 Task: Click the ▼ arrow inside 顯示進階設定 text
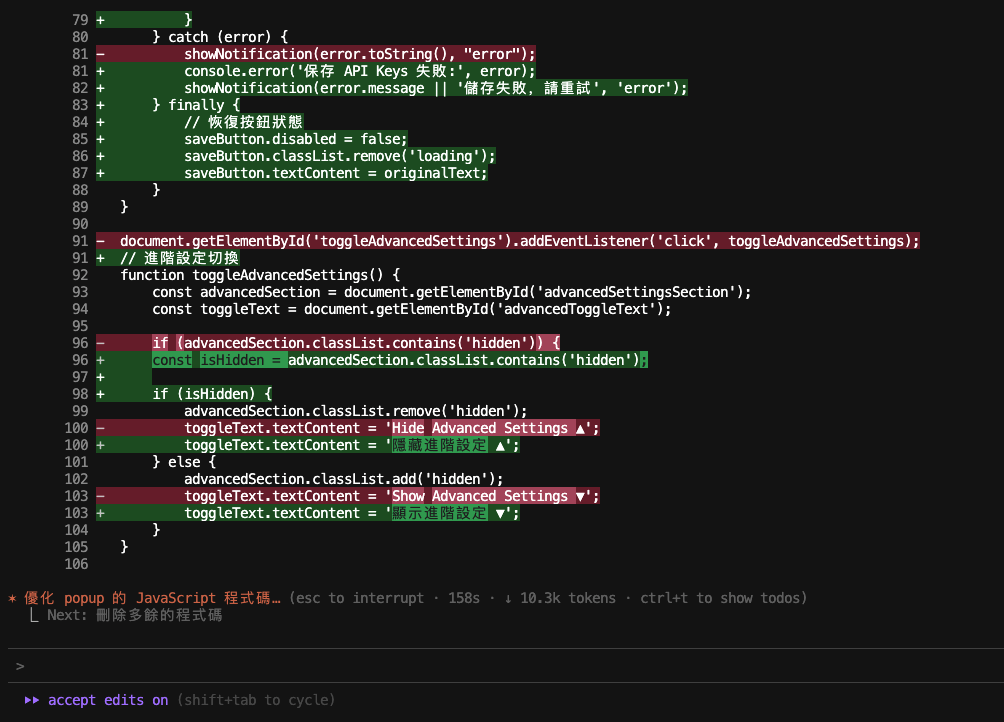coord(500,512)
